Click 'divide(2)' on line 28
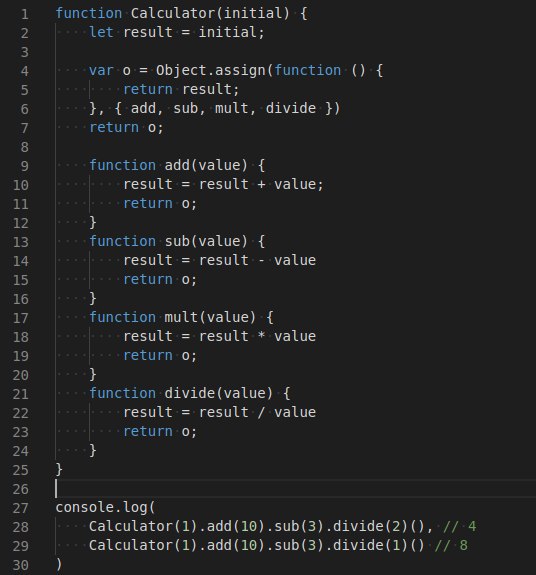The width and height of the screenshot is (536, 575). (371, 527)
